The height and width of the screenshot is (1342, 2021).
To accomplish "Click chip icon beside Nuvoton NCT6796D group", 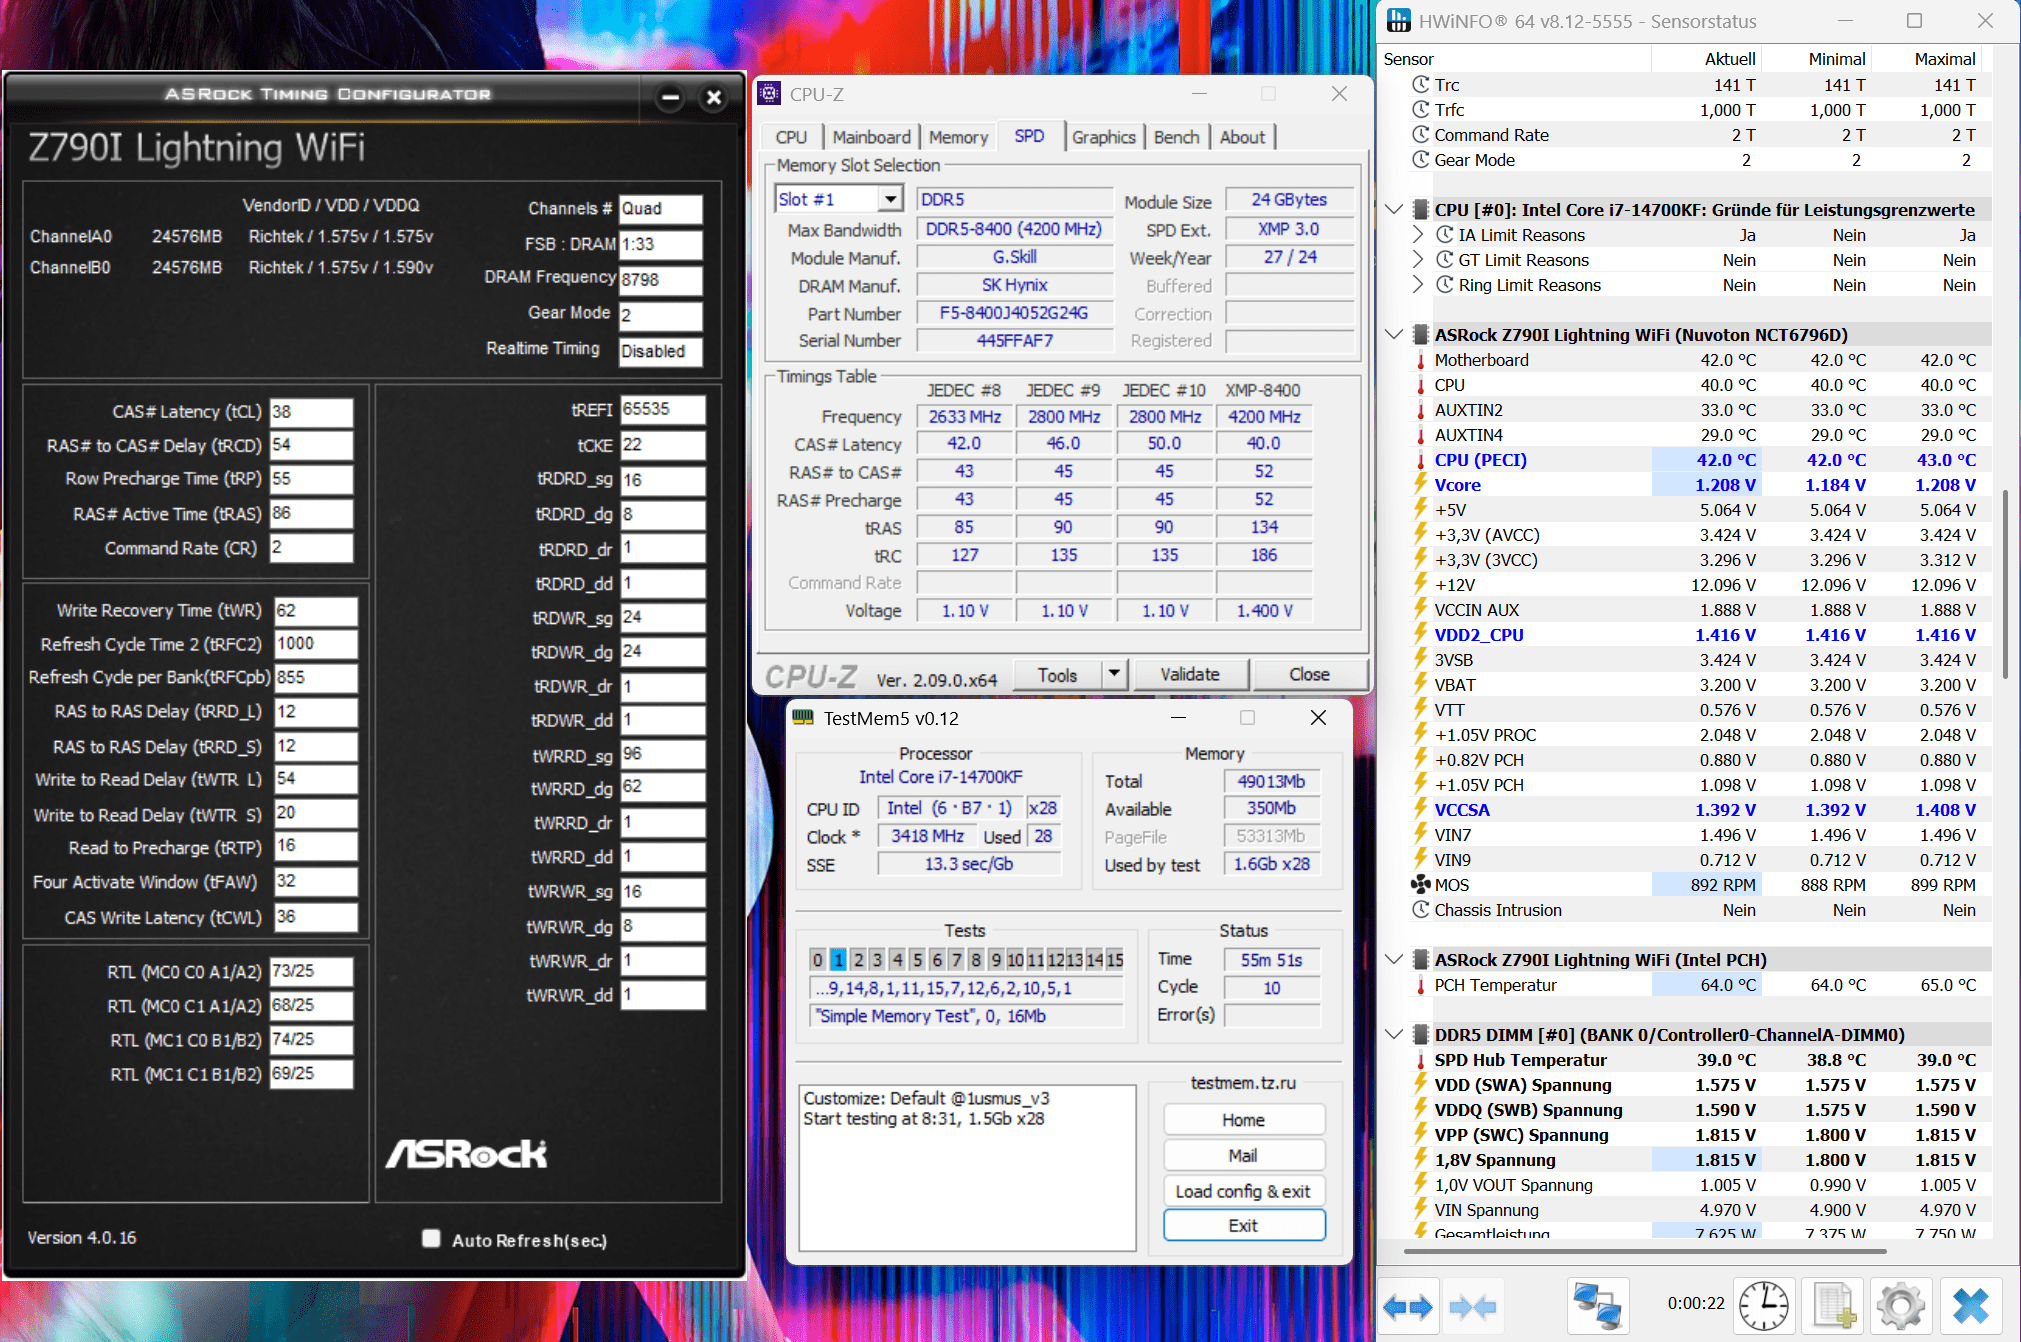I will [1420, 335].
